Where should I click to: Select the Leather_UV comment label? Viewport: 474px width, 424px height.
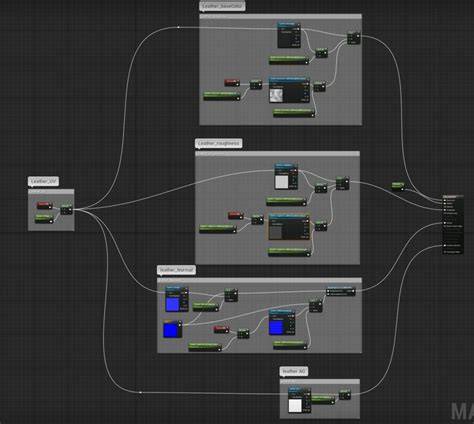(44, 181)
